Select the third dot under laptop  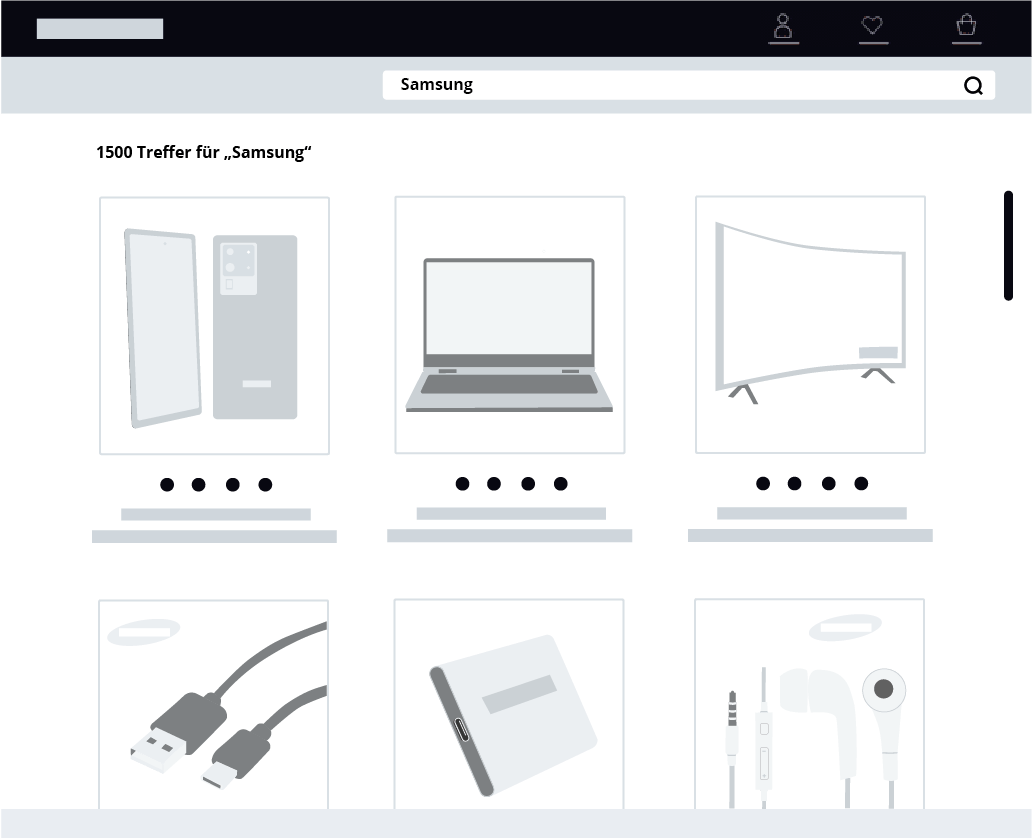(528, 484)
